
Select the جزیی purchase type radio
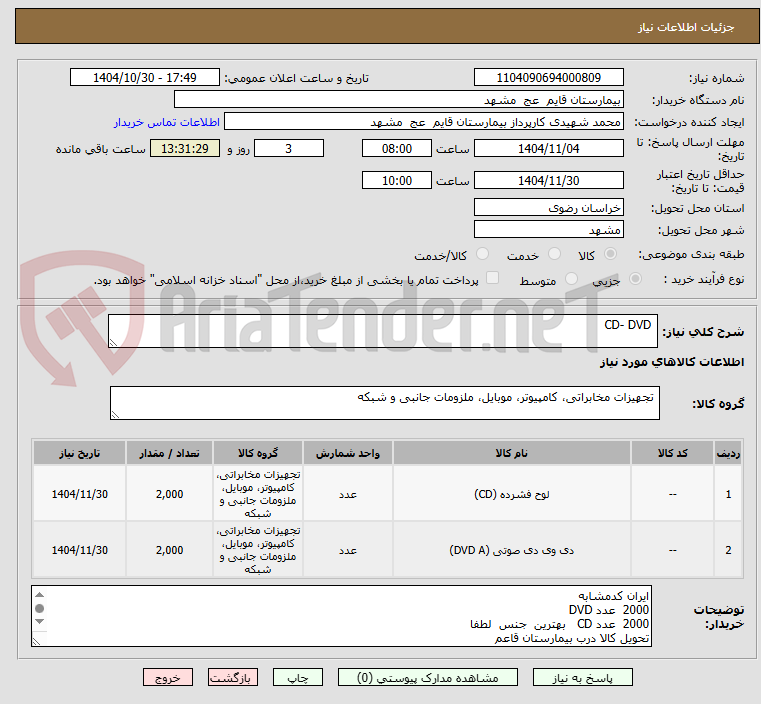635,278
